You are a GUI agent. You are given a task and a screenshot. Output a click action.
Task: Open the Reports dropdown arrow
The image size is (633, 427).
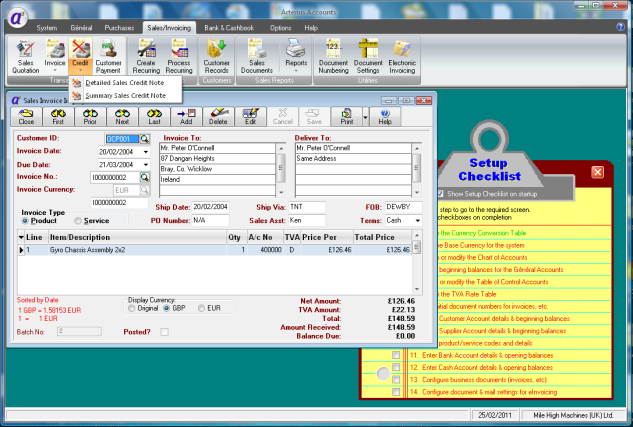[296, 71]
